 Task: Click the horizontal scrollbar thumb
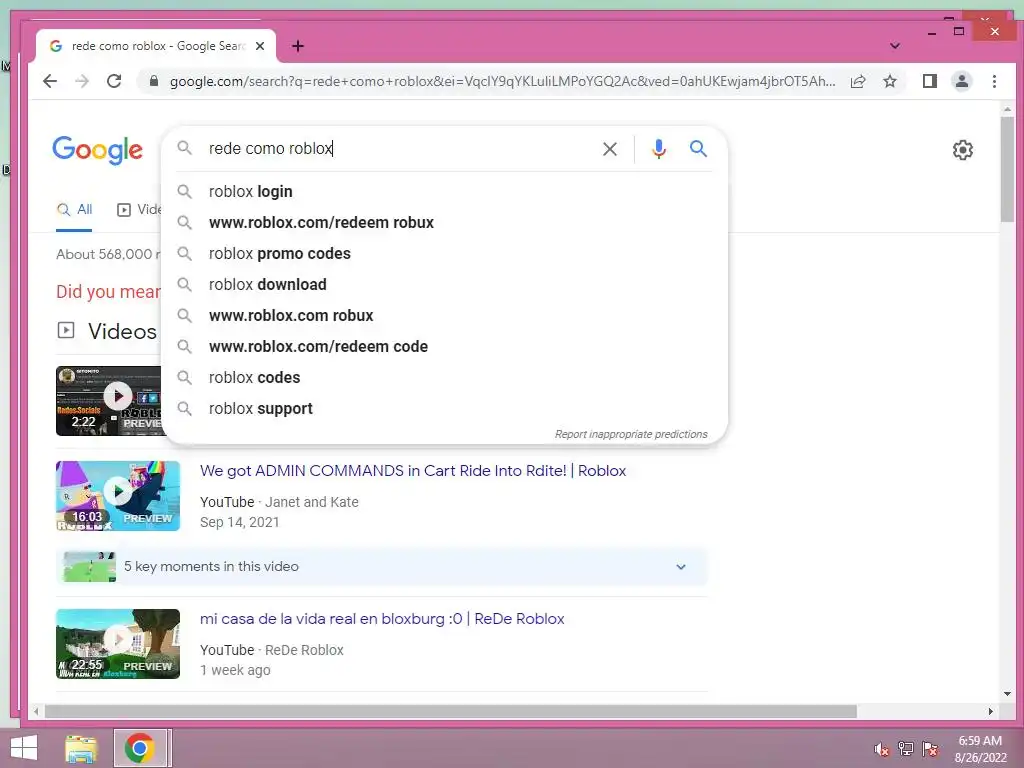[x=451, y=711]
